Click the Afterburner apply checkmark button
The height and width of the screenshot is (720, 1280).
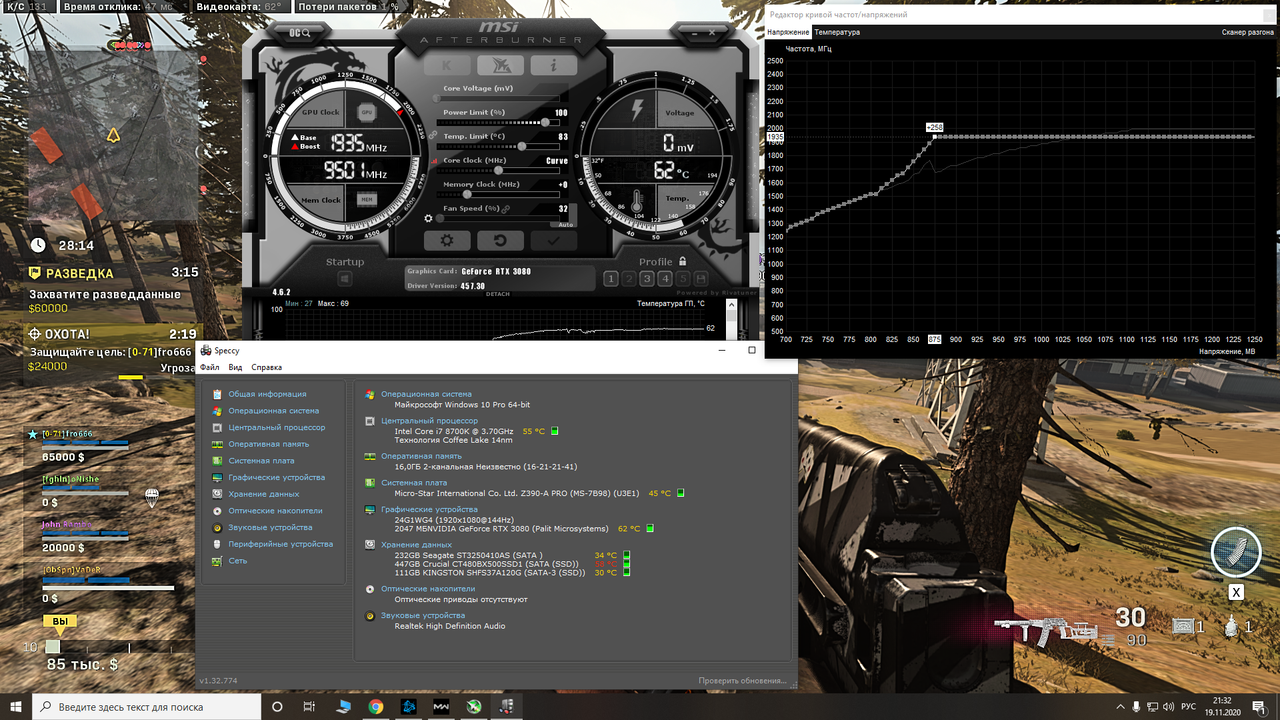tap(553, 240)
